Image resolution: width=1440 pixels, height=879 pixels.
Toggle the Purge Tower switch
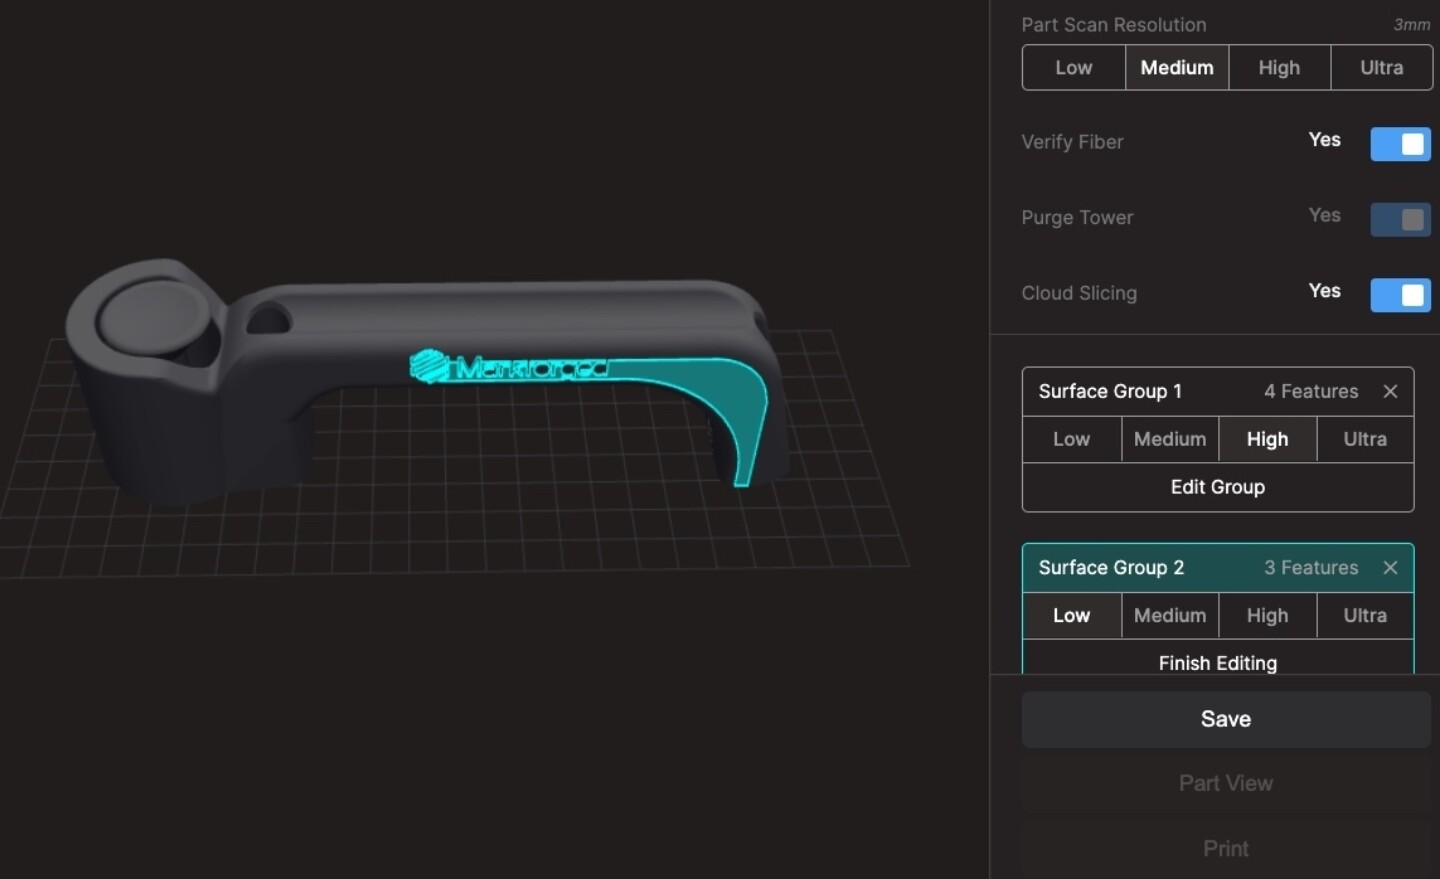[1400, 219]
